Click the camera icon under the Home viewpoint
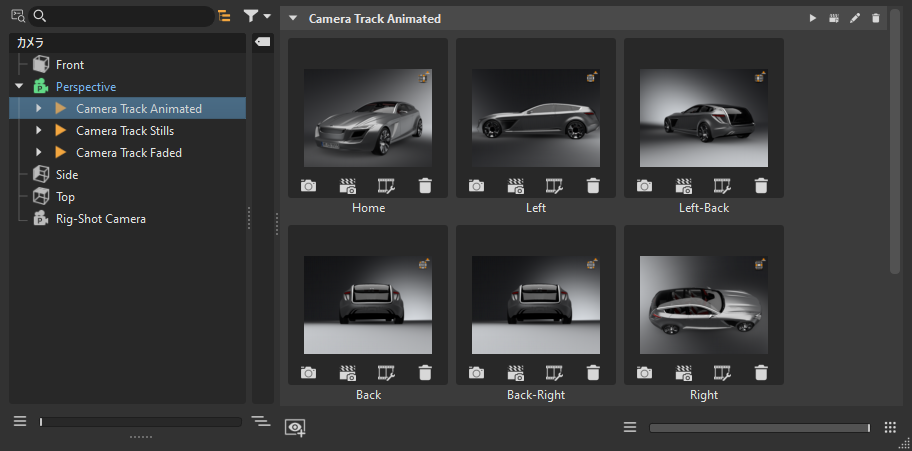This screenshot has width=912, height=451. [309, 186]
